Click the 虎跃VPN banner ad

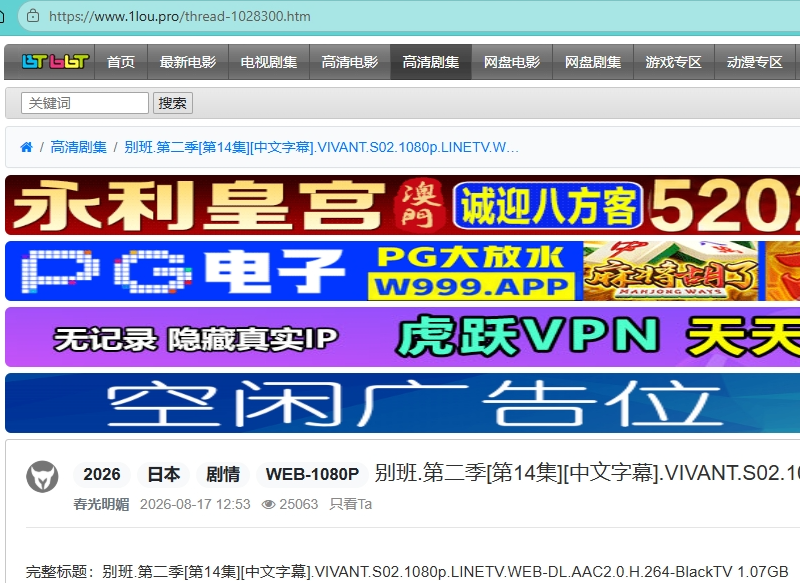tap(403, 337)
